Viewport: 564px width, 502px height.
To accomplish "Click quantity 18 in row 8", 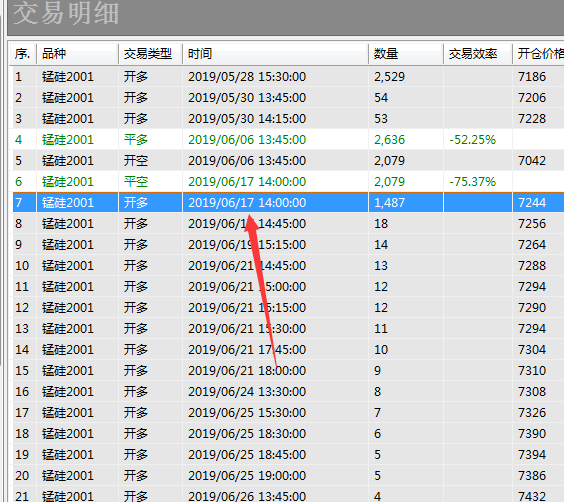I will (x=381, y=224).
